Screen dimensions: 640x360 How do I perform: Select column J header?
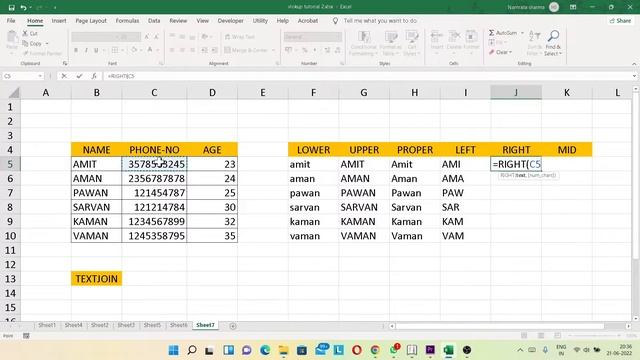coord(516,93)
